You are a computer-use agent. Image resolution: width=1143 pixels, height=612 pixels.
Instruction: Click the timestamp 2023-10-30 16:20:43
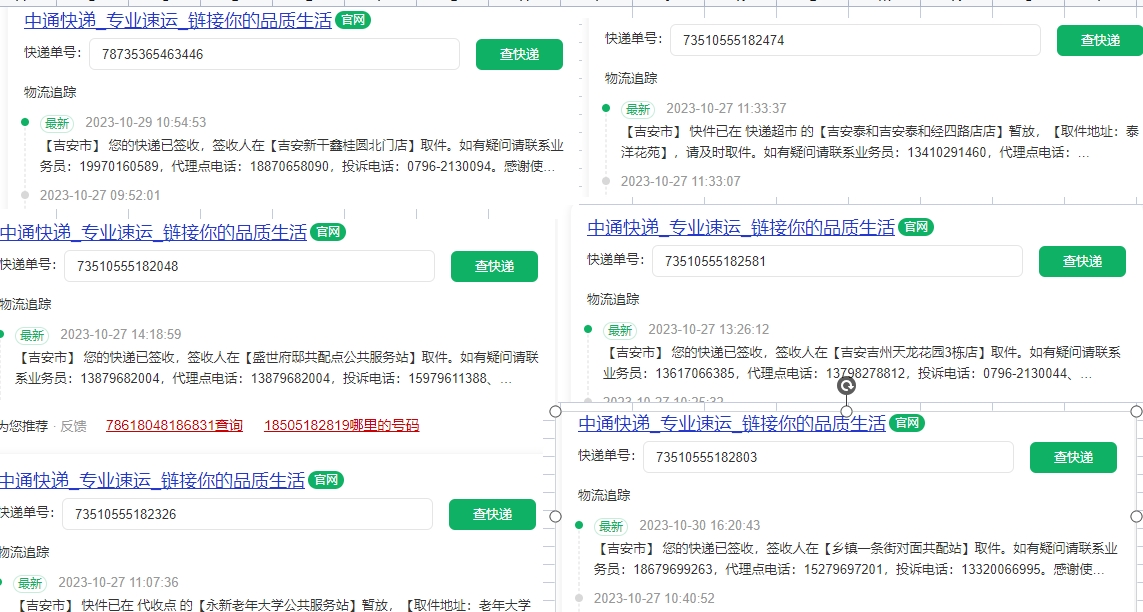(700, 525)
